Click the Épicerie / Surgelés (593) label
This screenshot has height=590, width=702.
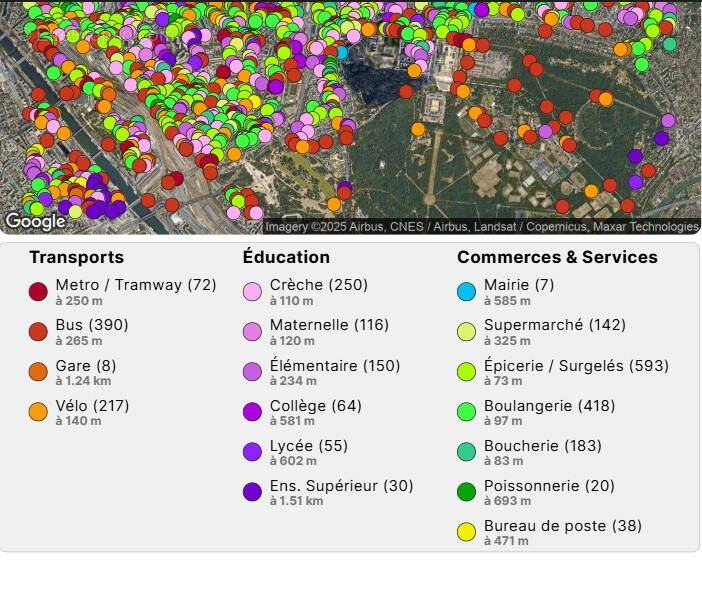[576, 366]
